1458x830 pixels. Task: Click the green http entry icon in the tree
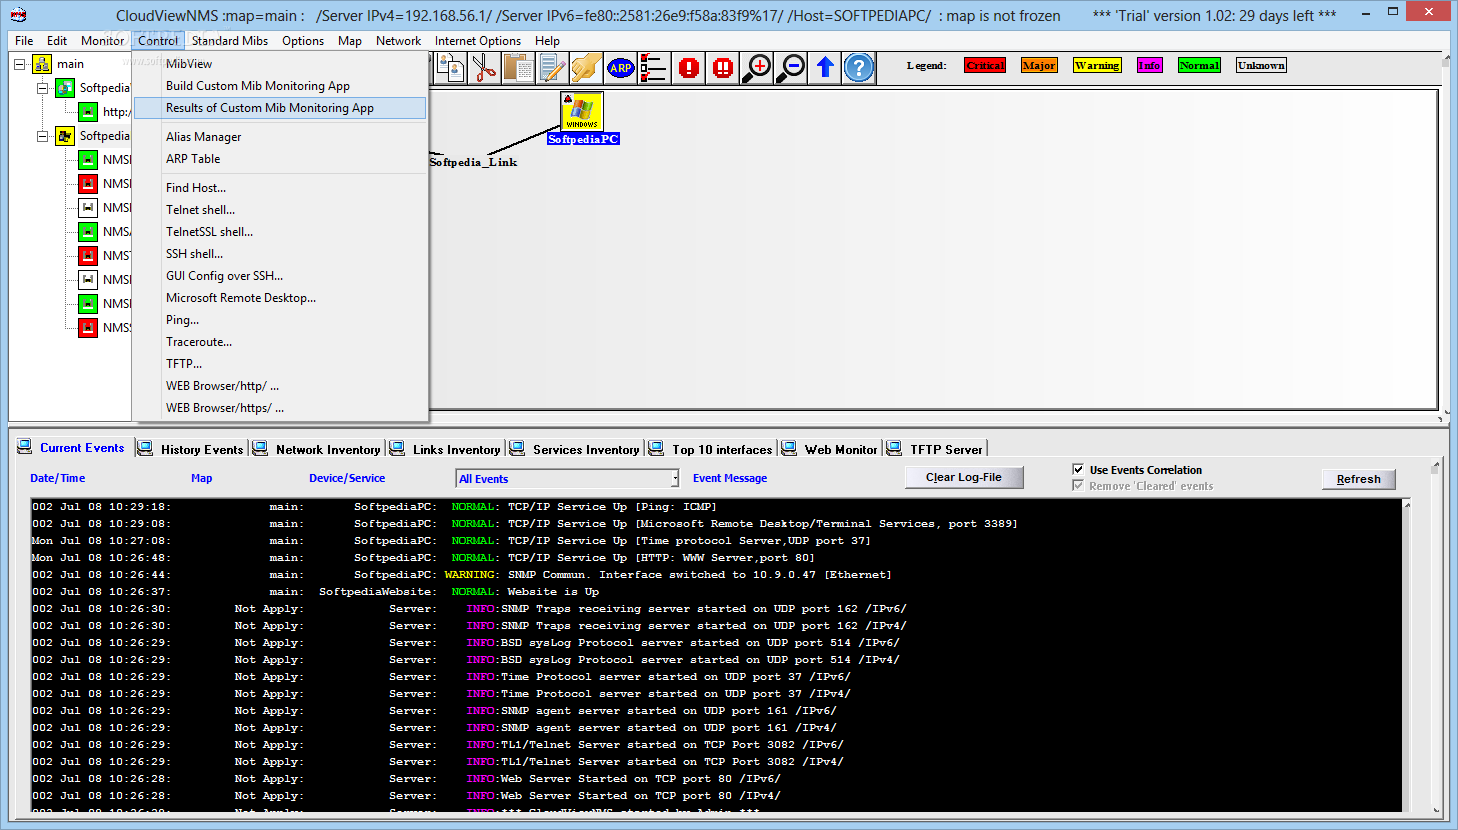click(x=88, y=112)
